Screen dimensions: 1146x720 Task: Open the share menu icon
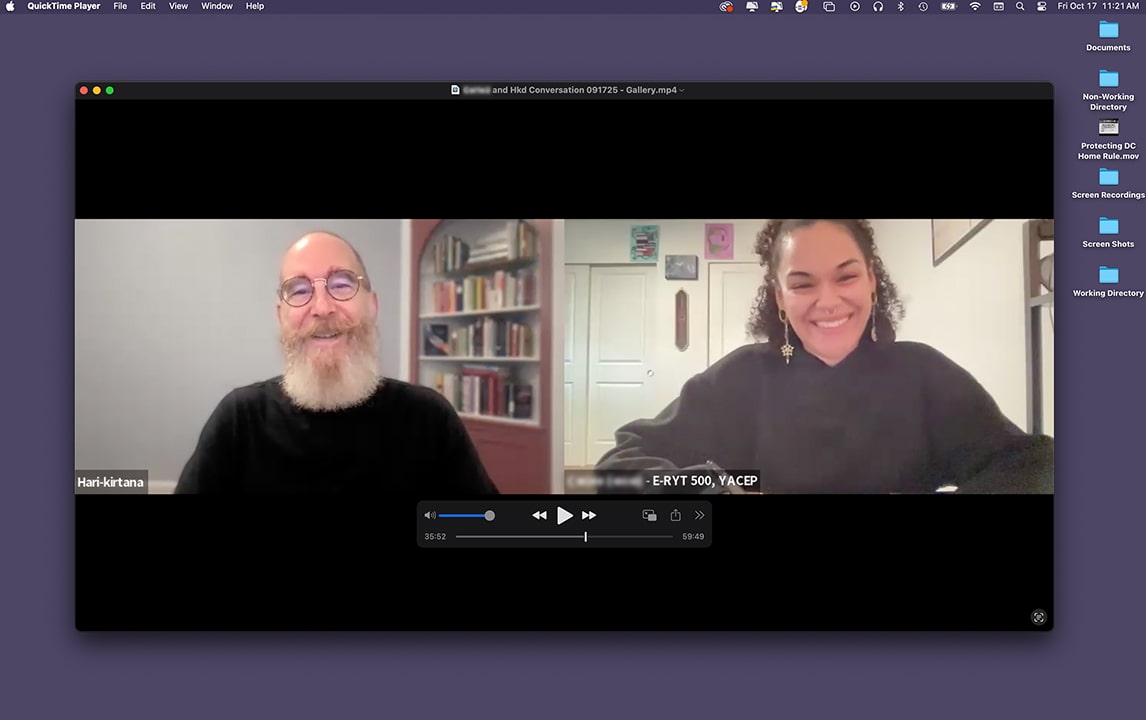(x=675, y=515)
